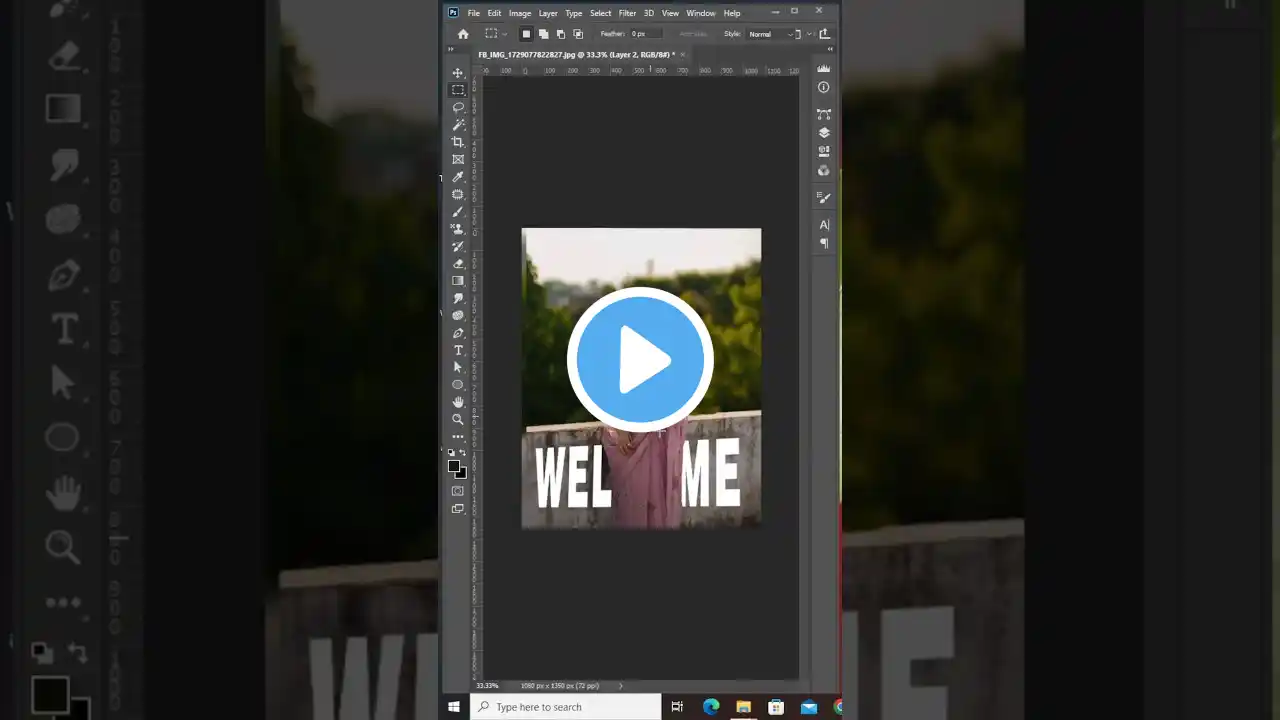Select the Brush tool

point(458,211)
